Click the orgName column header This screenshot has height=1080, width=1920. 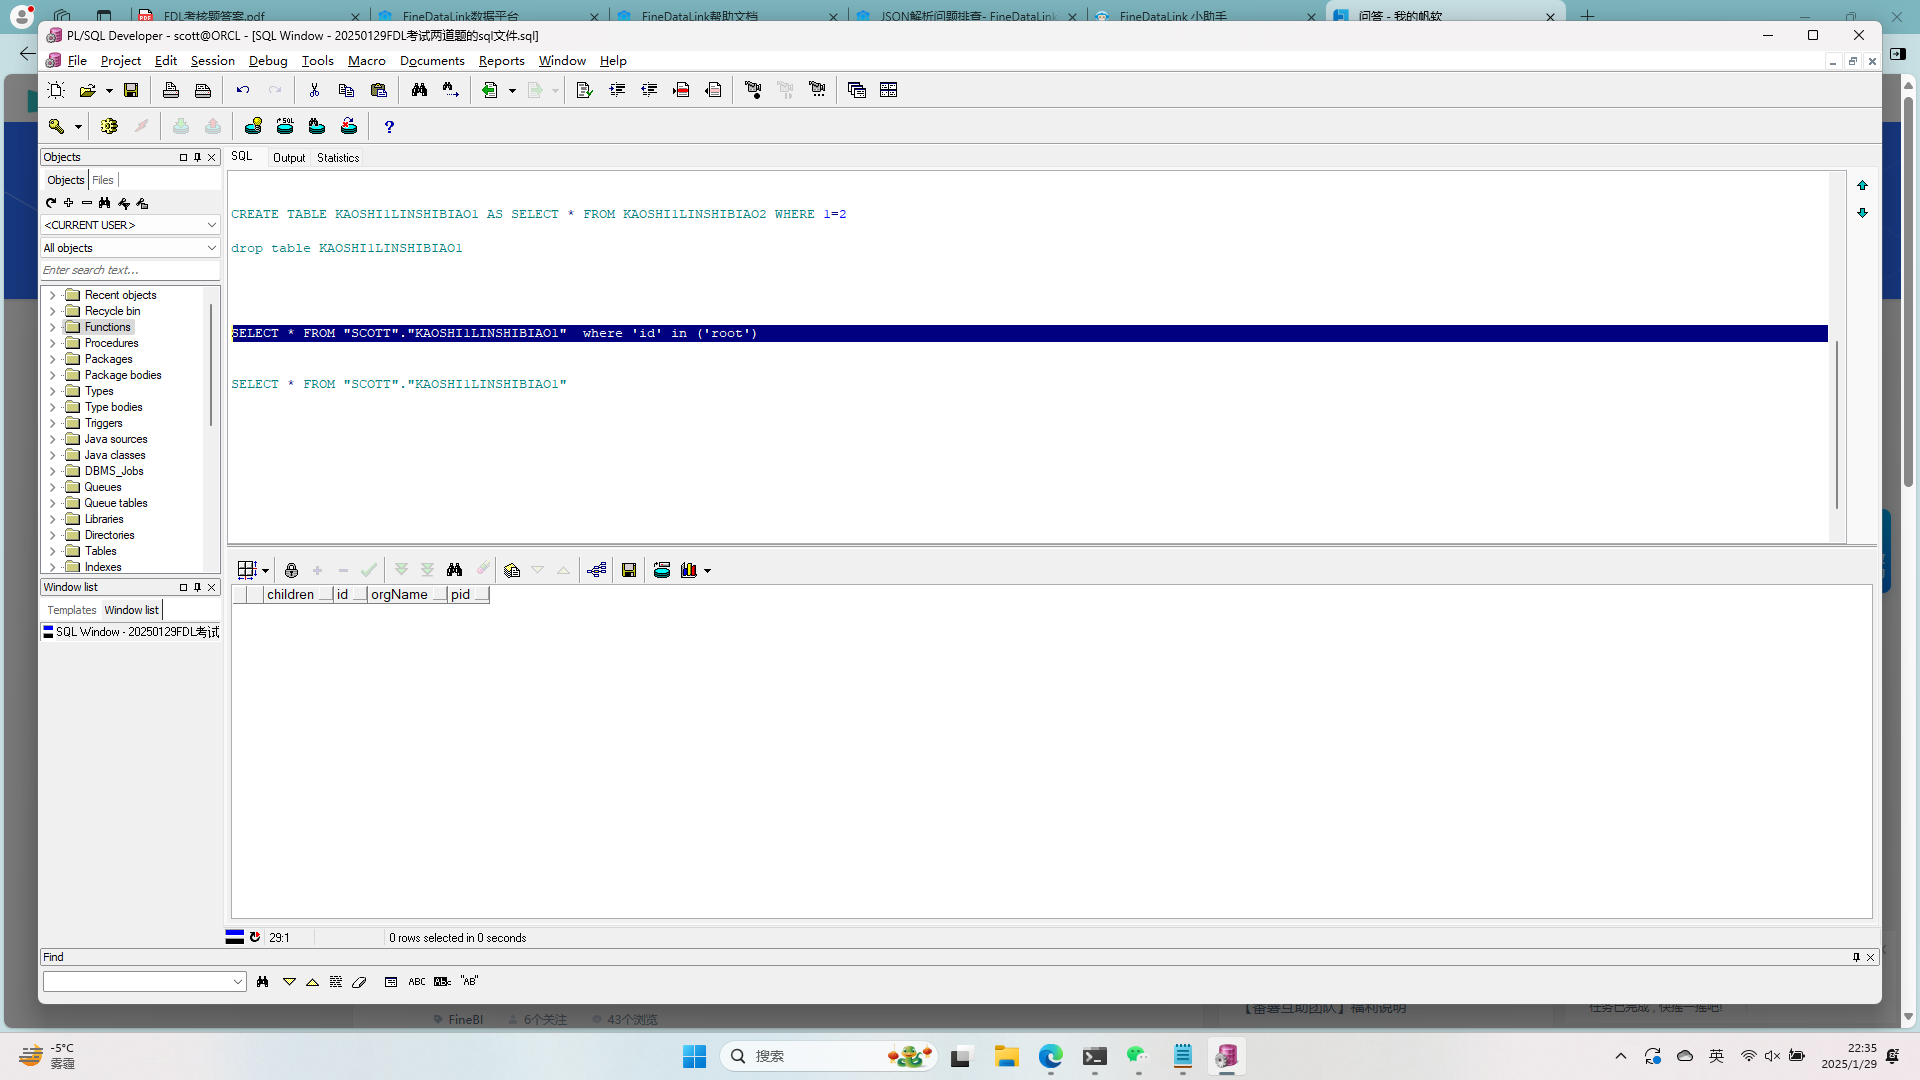pyautogui.click(x=399, y=595)
